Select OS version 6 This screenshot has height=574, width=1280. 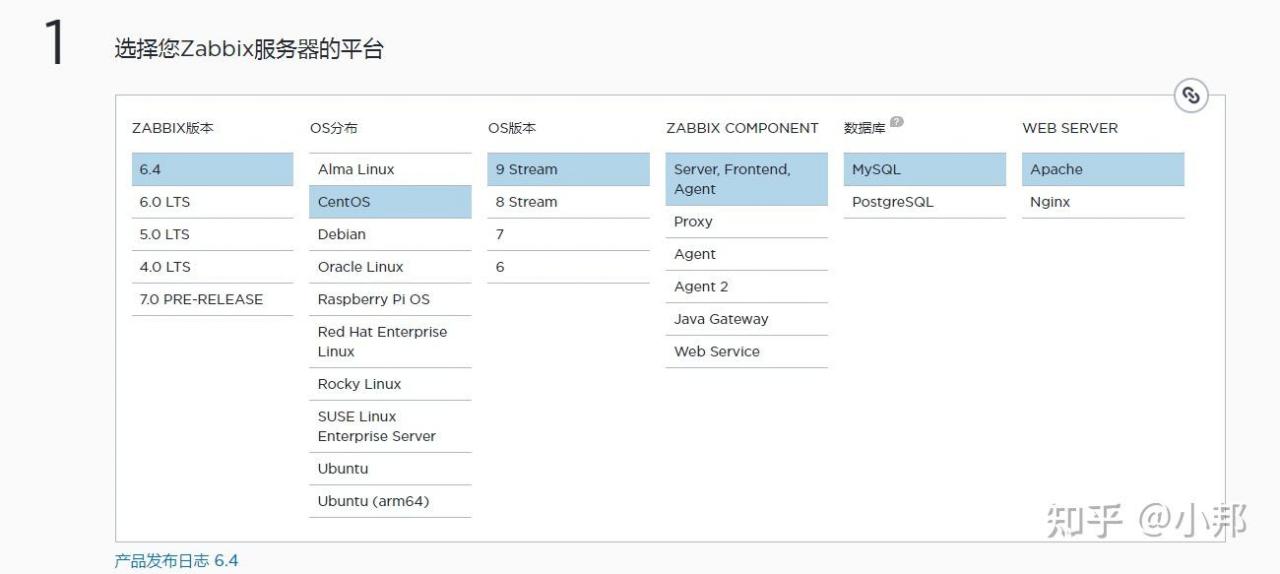click(568, 267)
